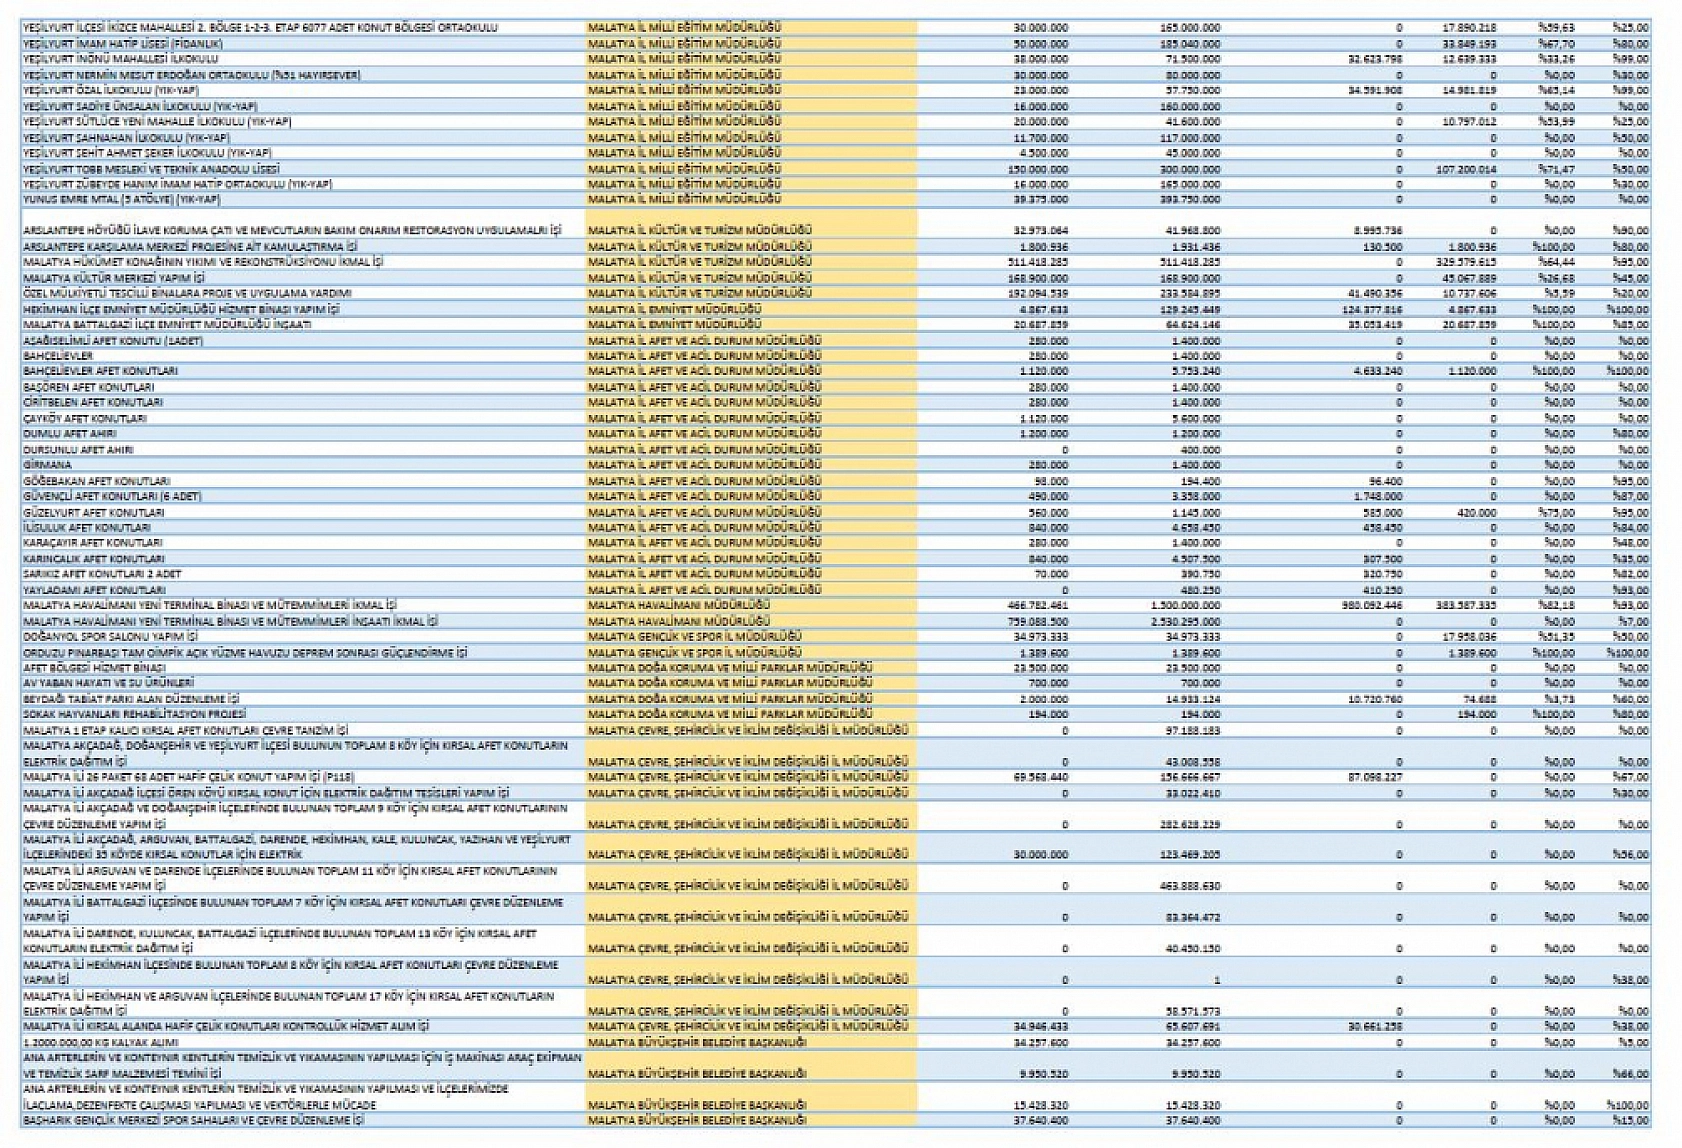1682x1148 pixels.
Task: Select ARSLANTEPE KARŞILAMA MERKEZİ project row name
Action: [190, 246]
